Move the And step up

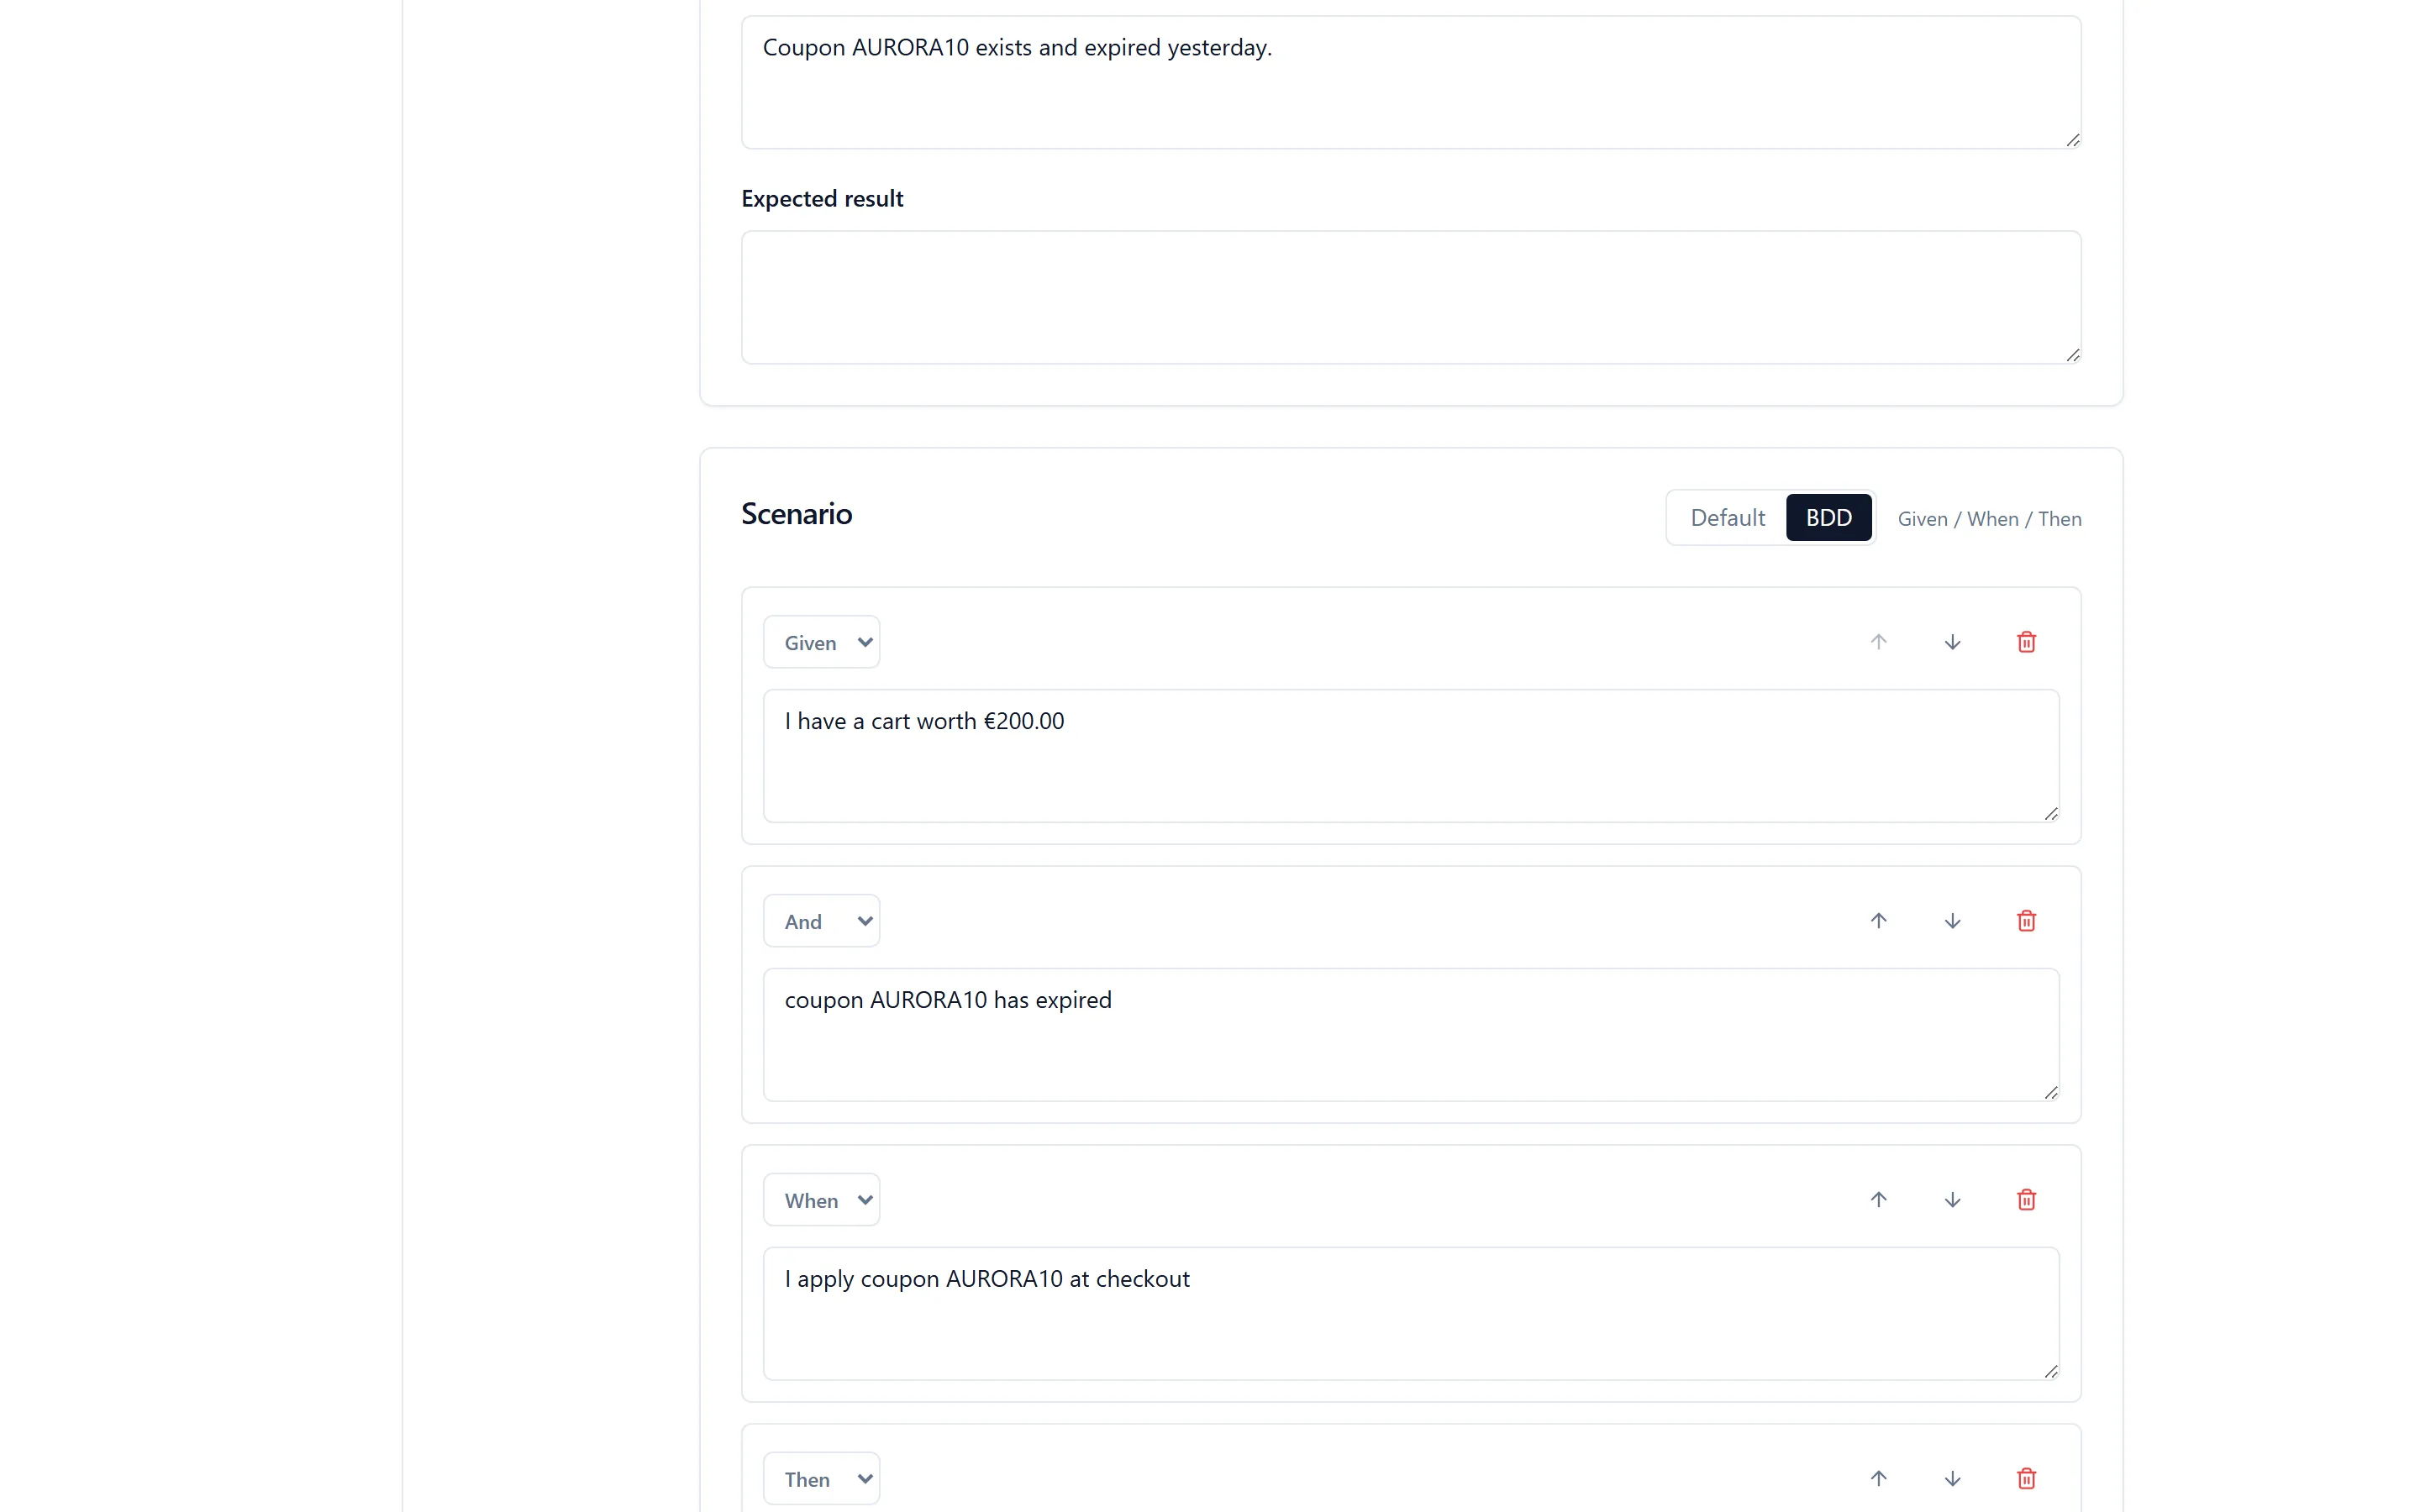point(1878,921)
